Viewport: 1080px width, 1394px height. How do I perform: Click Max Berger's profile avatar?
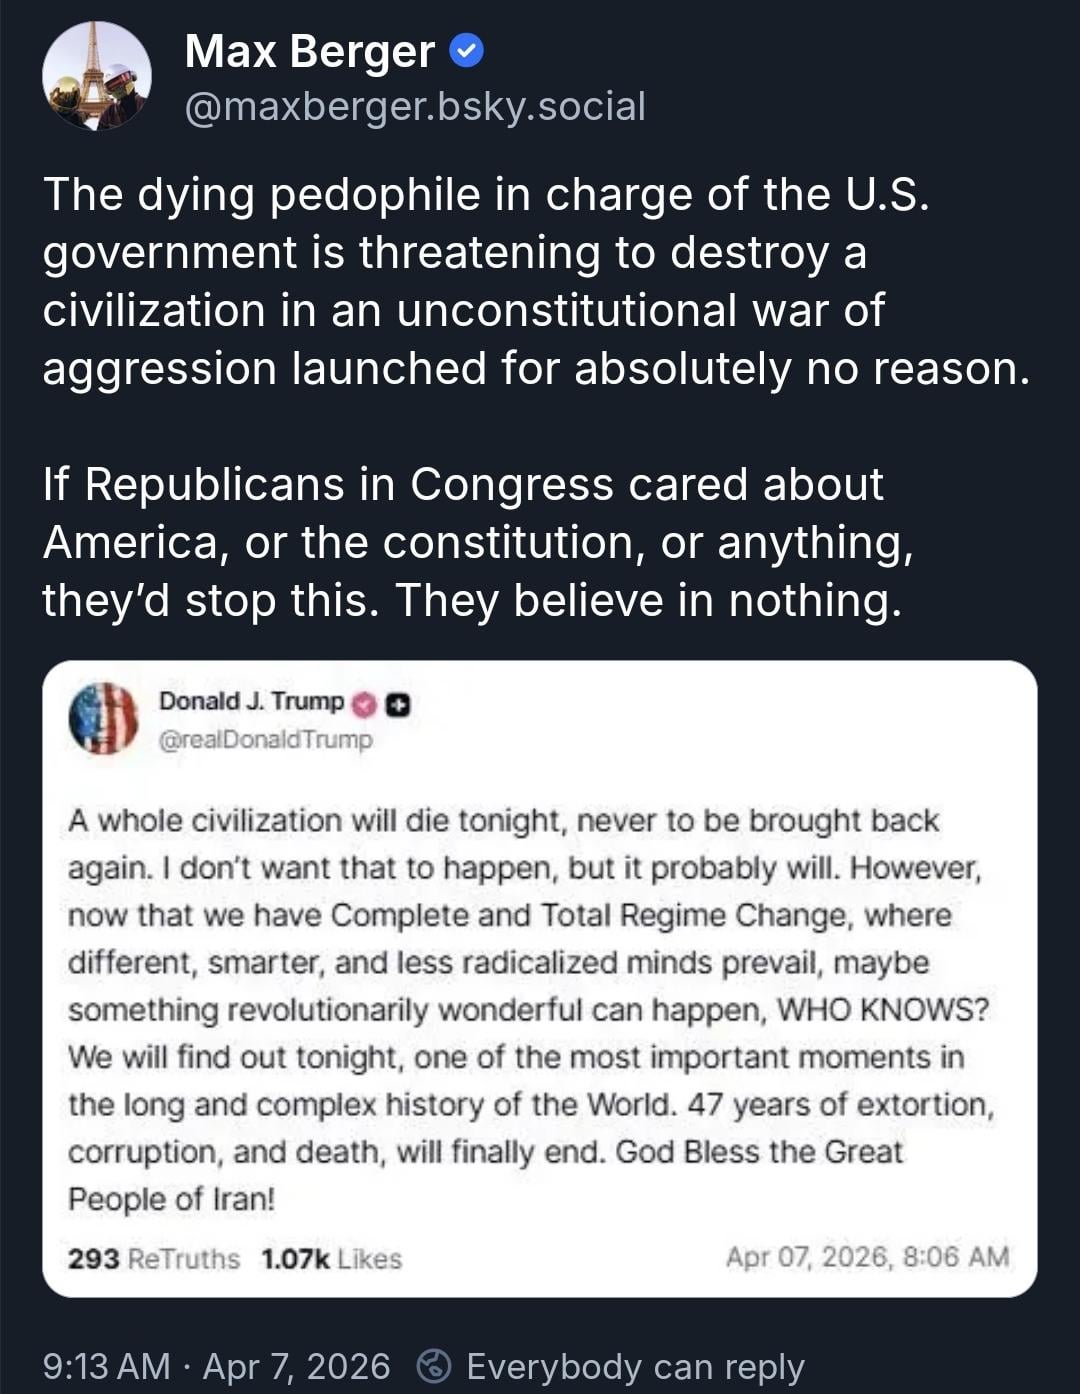pos(96,76)
